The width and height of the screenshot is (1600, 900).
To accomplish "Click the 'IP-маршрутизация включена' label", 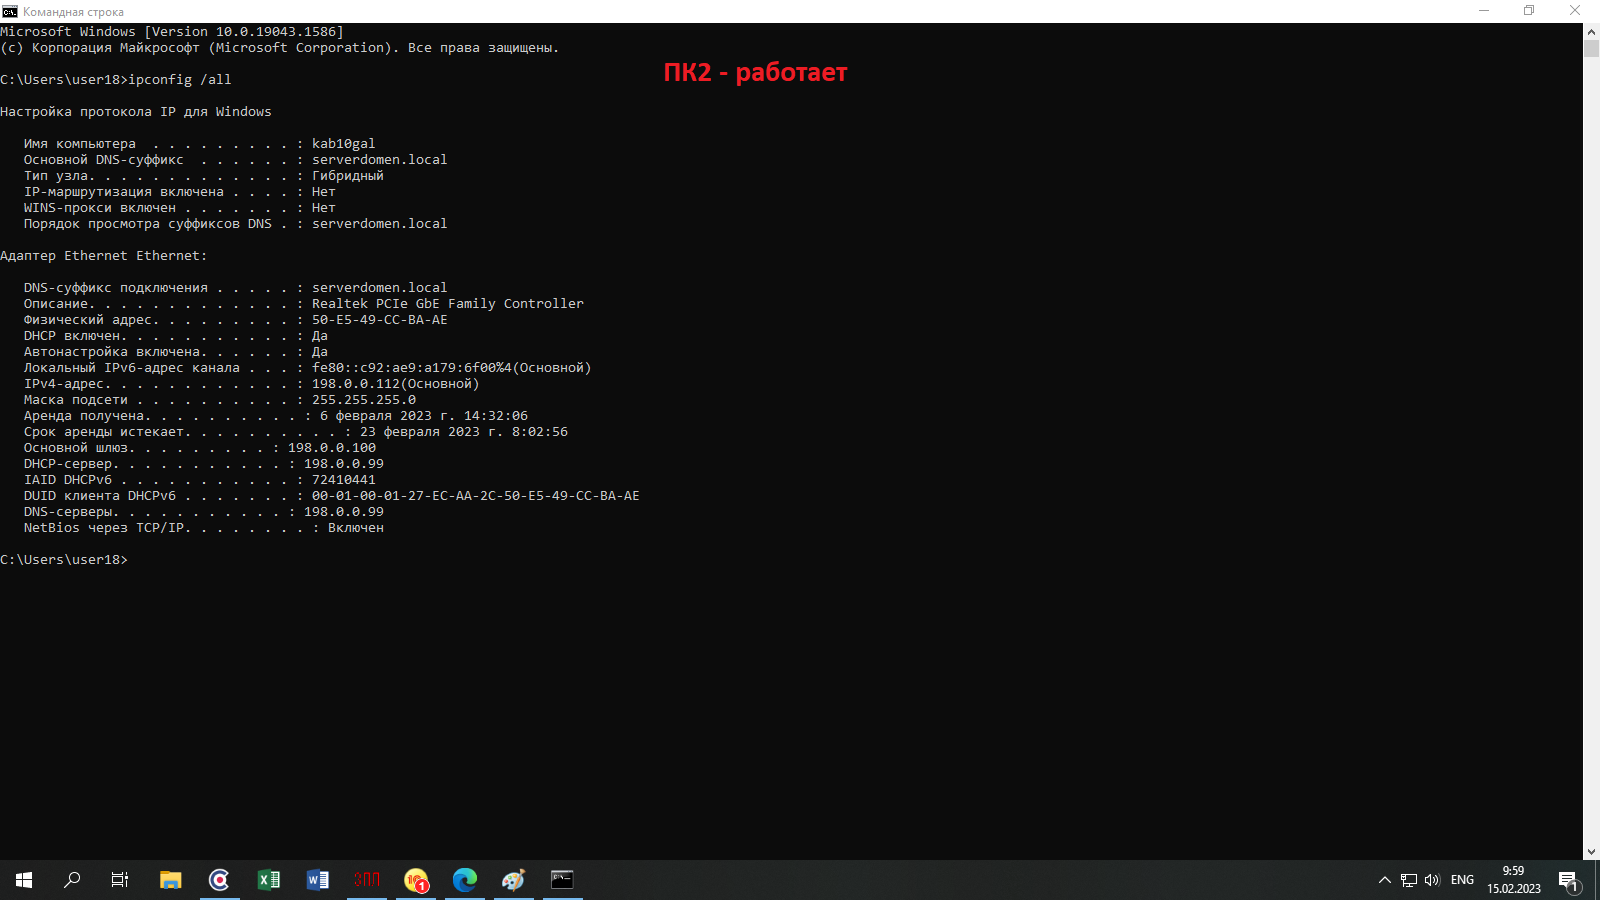I will (x=124, y=192).
